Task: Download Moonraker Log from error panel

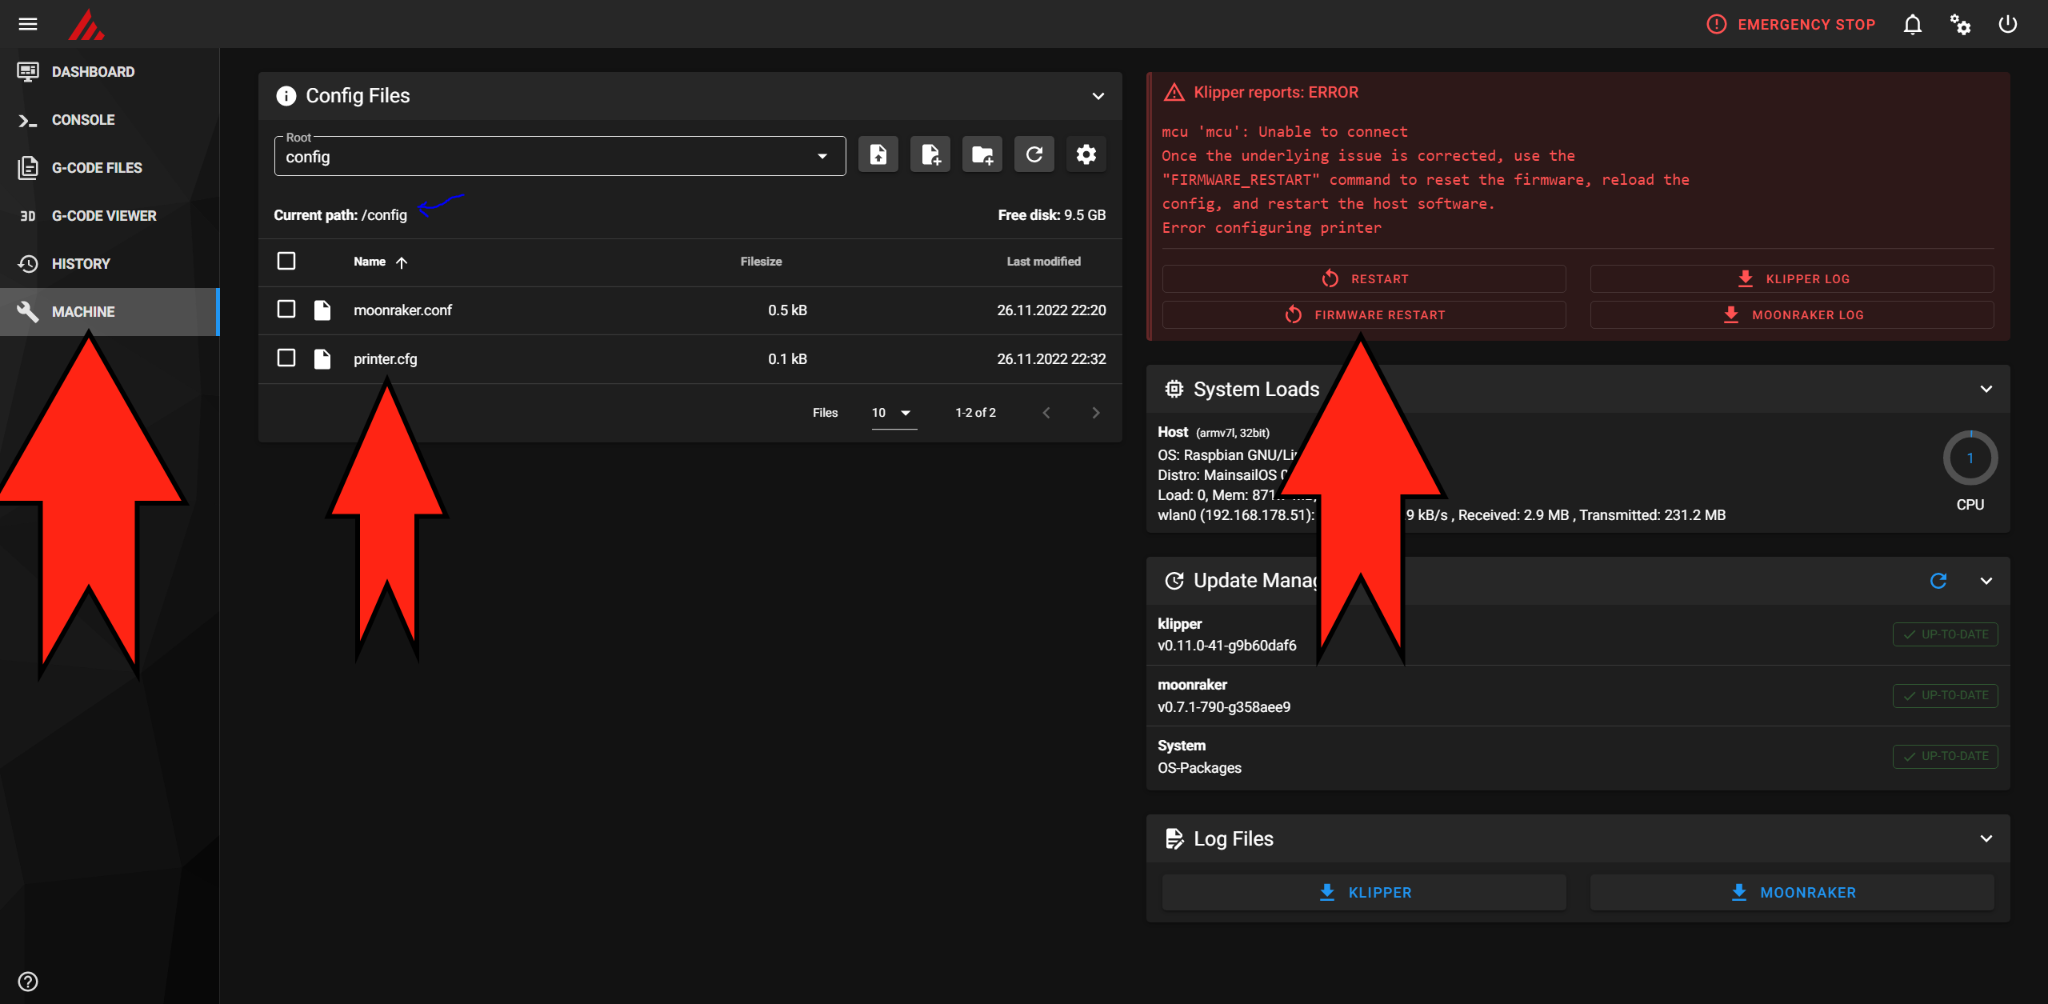Action: 1792,315
